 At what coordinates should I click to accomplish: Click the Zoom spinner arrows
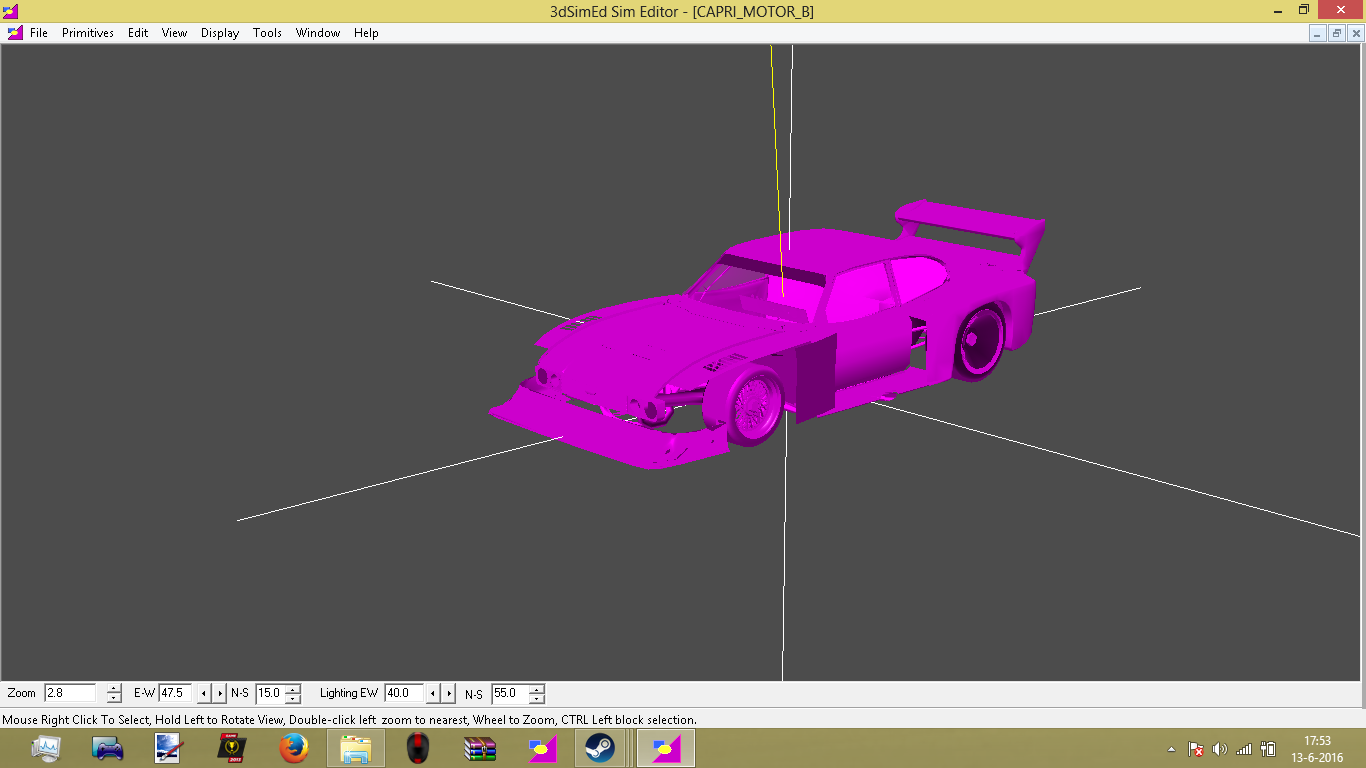(114, 693)
